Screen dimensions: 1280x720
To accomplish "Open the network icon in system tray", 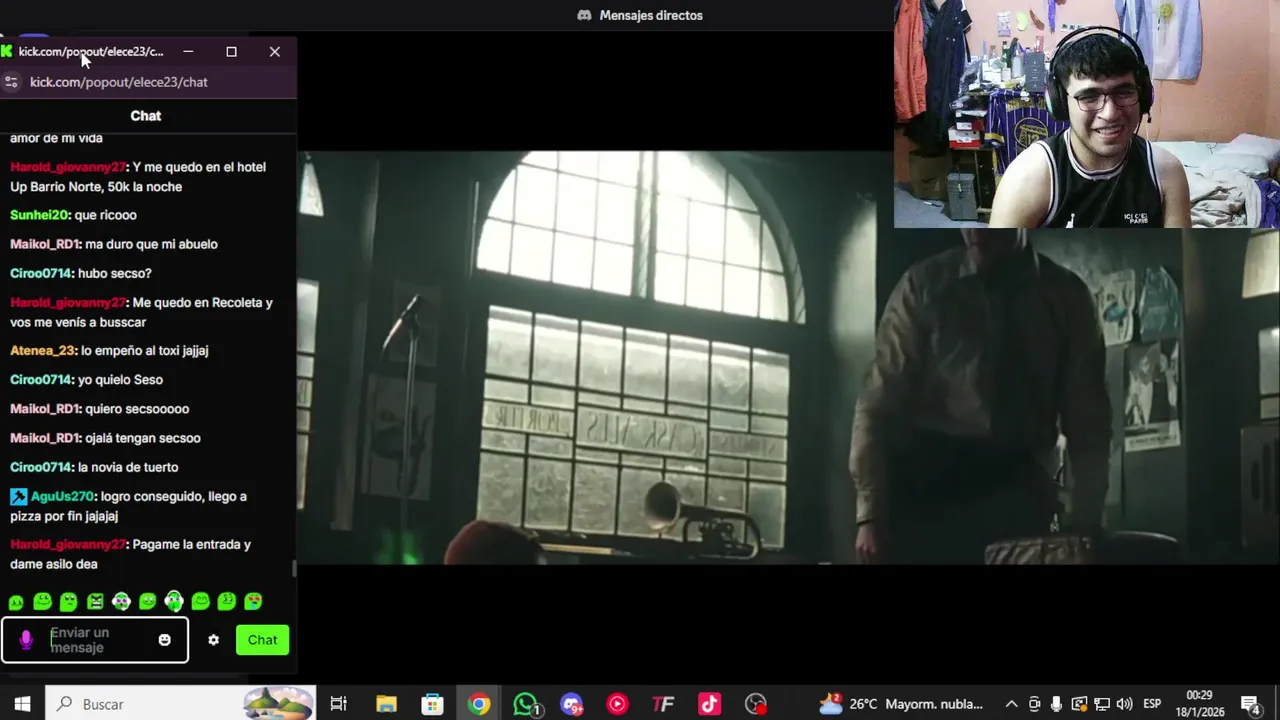I will tap(1102, 704).
